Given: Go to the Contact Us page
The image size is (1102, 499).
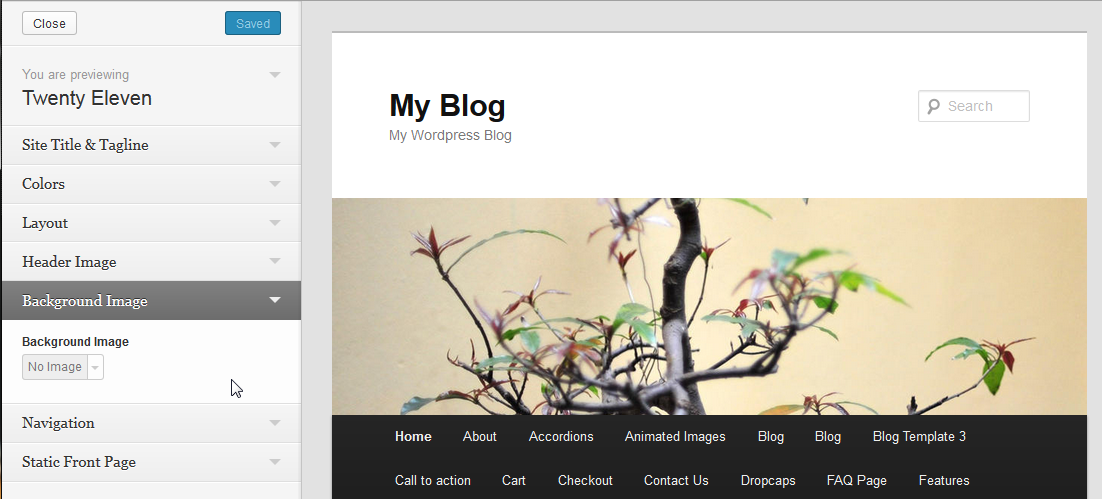Looking at the screenshot, I should (x=676, y=481).
